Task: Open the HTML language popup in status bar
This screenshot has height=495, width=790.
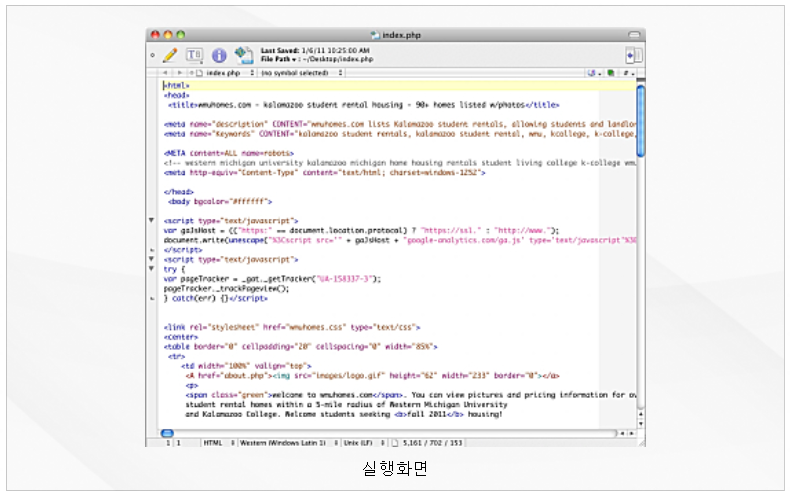Action: coord(219,443)
